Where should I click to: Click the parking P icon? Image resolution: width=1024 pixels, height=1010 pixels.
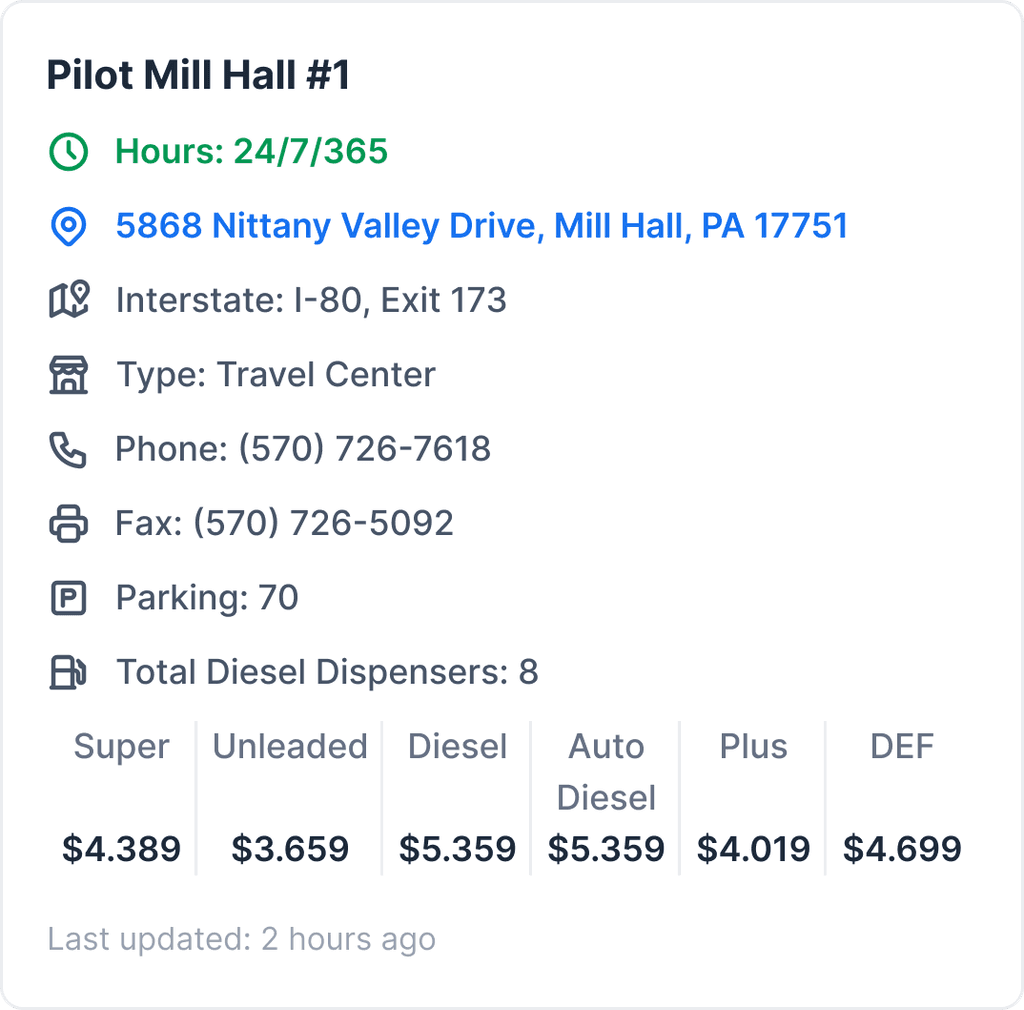(x=66, y=597)
